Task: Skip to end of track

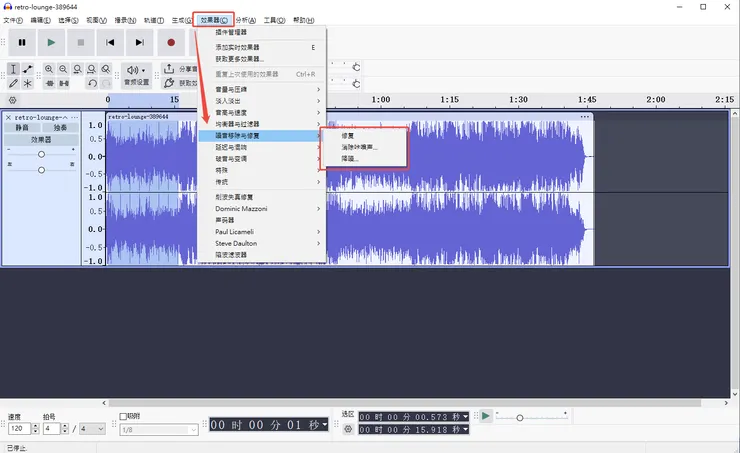Action: click(x=140, y=42)
